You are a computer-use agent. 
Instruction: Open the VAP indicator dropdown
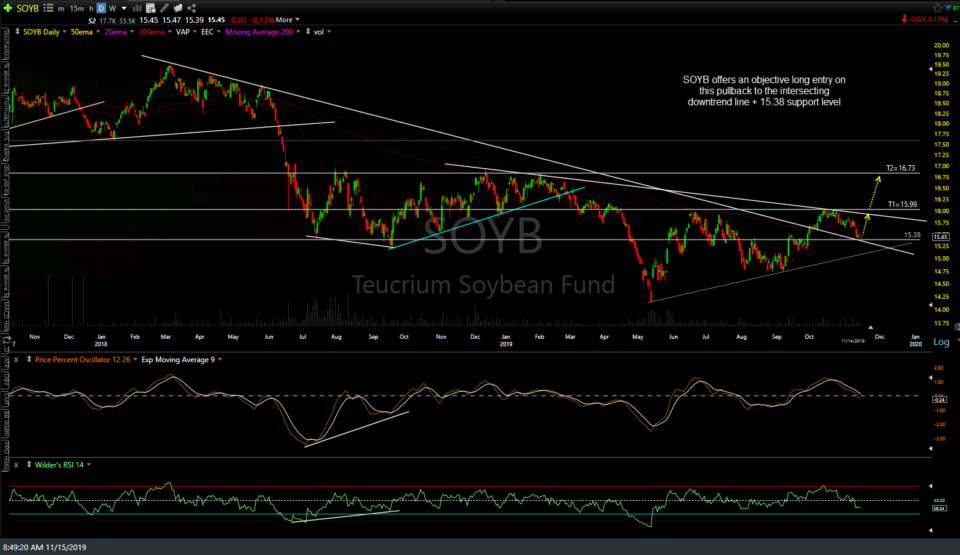tap(195, 32)
